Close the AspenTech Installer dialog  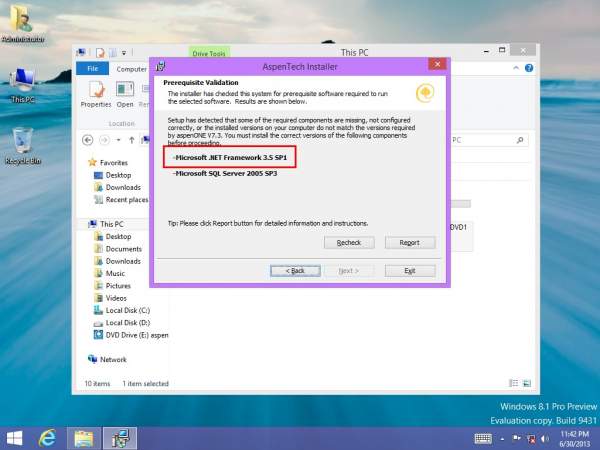[437, 64]
